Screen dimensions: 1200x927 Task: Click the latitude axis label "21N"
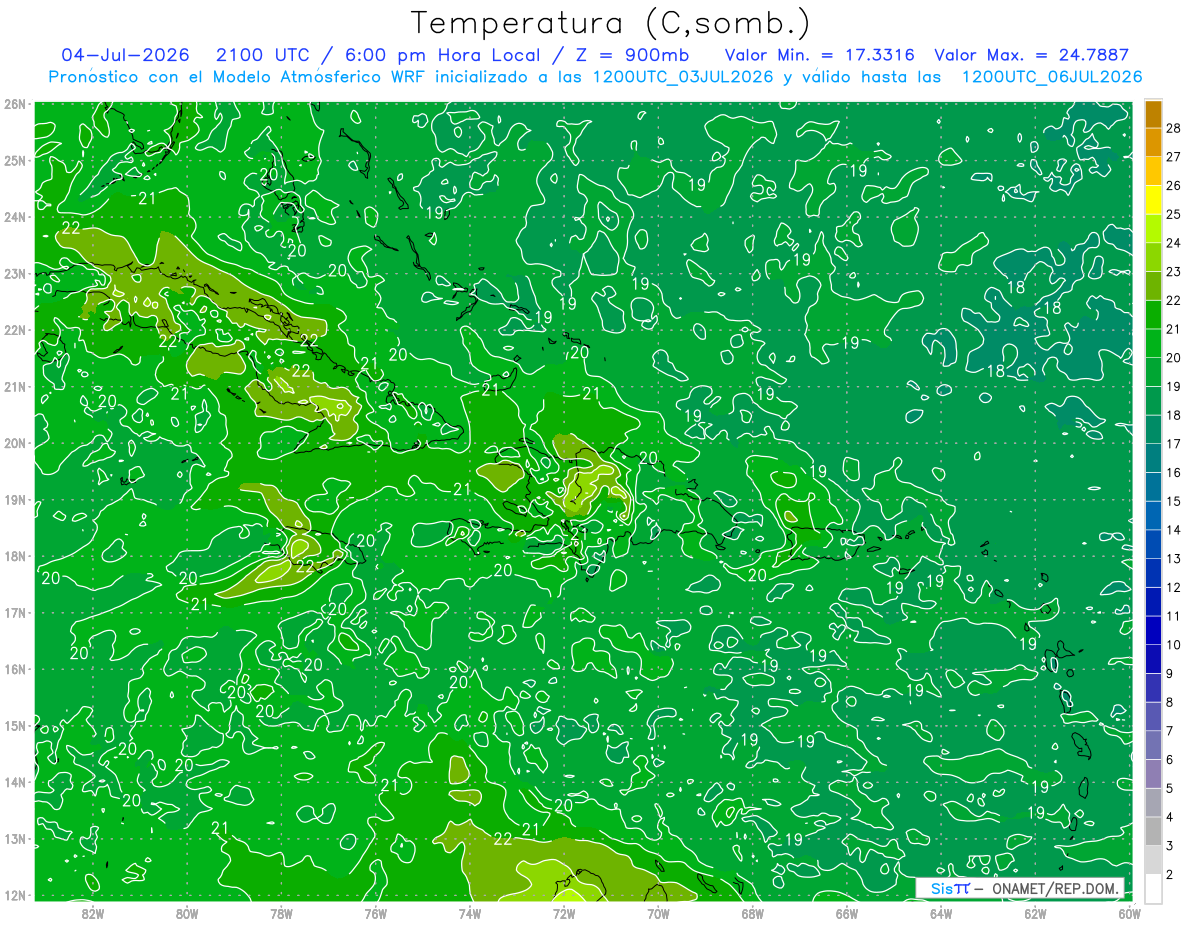point(15,387)
